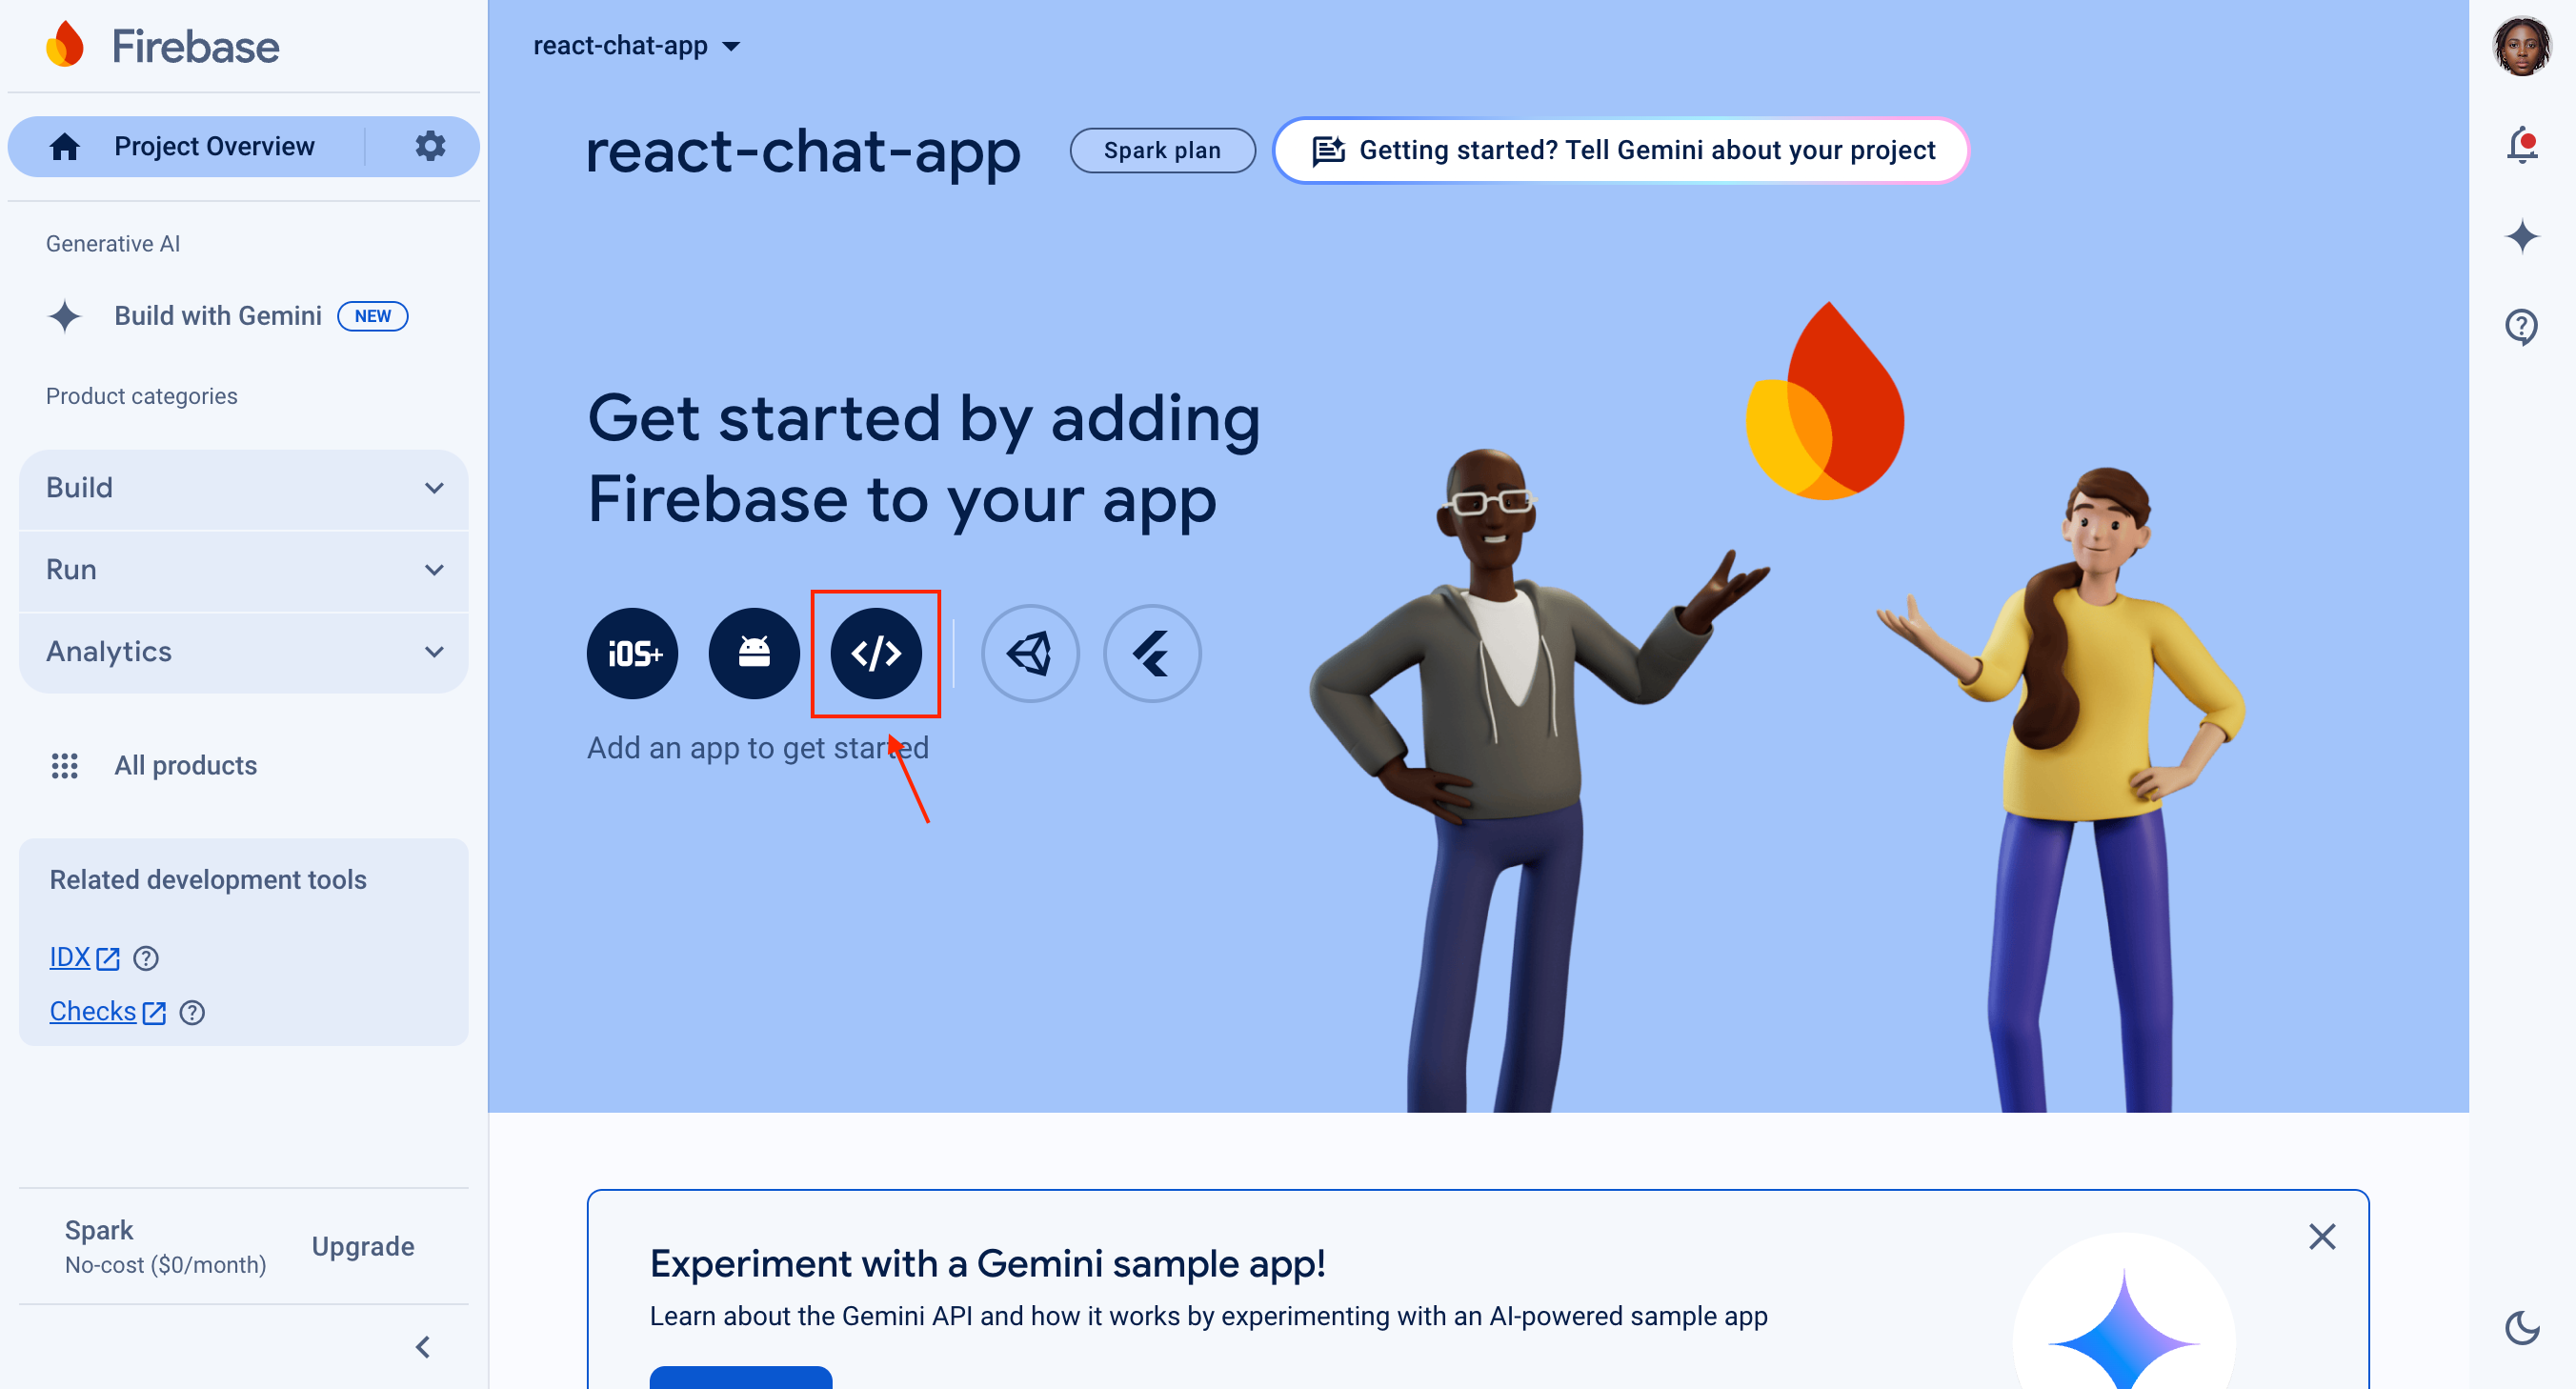The image size is (2576, 1389).
Task: Open react-chat-app project selector dropdown
Action: 636,46
